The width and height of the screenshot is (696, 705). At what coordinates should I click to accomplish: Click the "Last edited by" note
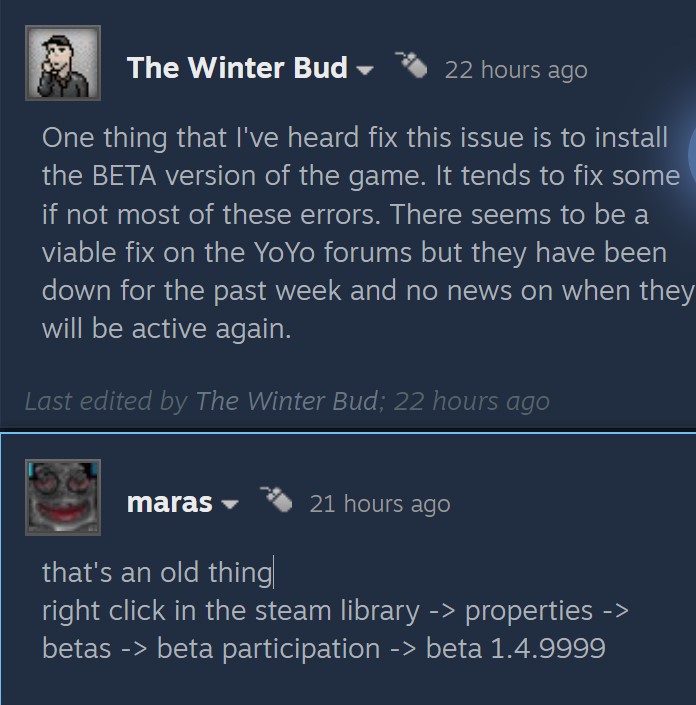tap(105, 401)
